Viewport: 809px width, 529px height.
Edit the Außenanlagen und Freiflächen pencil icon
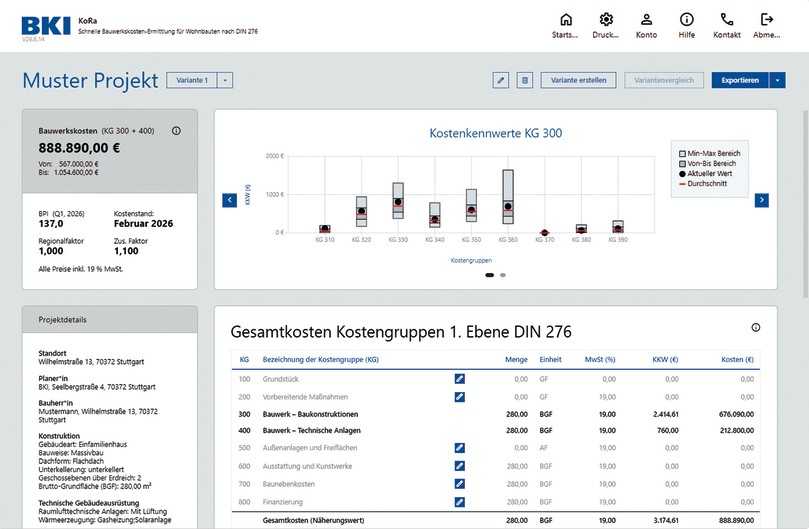(x=459, y=448)
